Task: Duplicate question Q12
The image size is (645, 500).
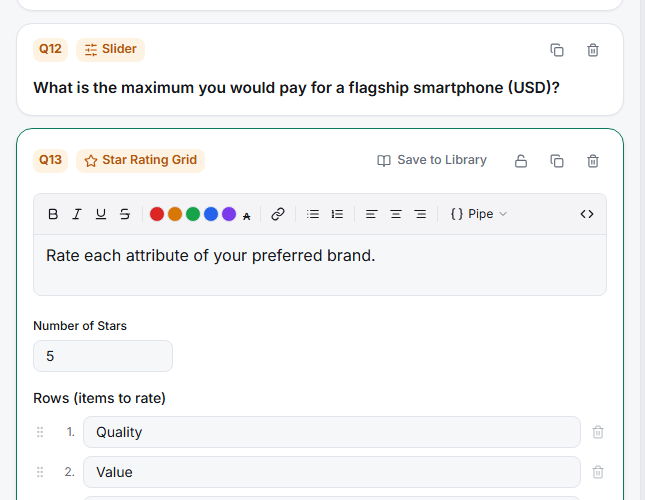Action: [x=557, y=50]
